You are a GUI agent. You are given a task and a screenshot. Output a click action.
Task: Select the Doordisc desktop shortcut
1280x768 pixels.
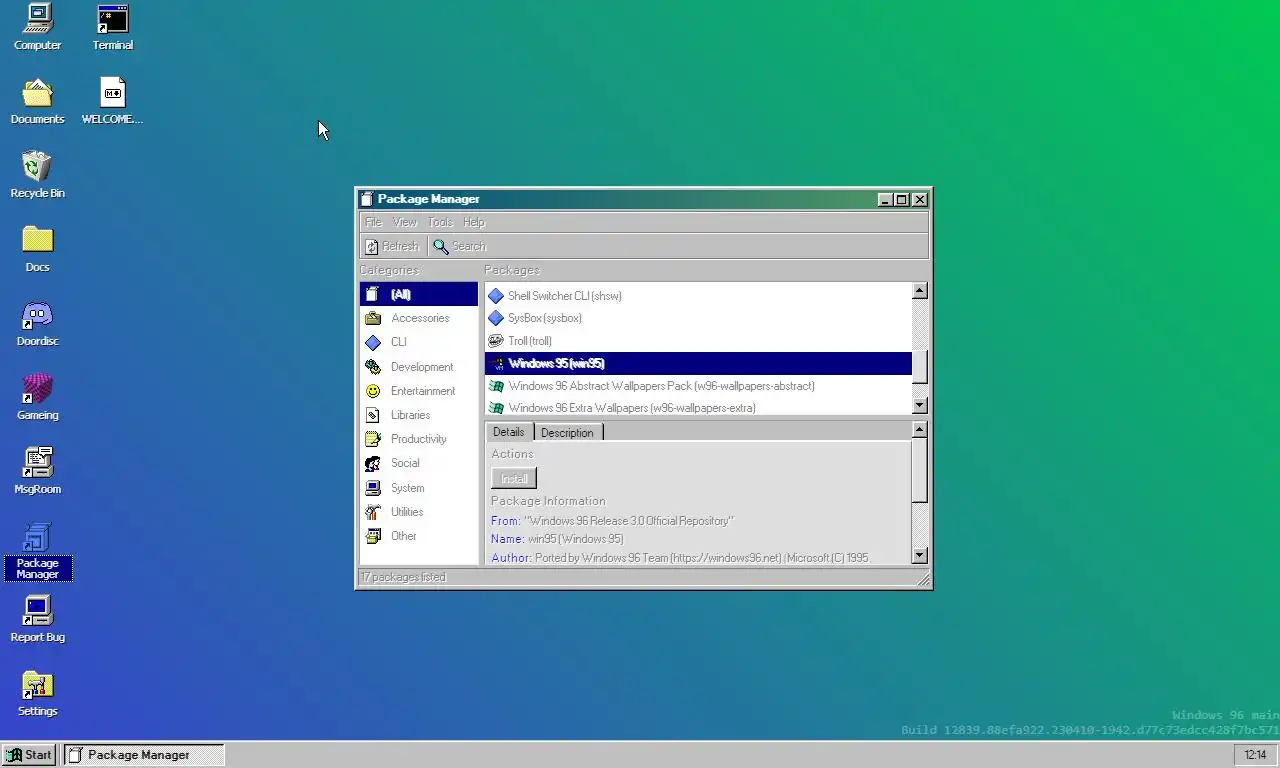pos(37,323)
